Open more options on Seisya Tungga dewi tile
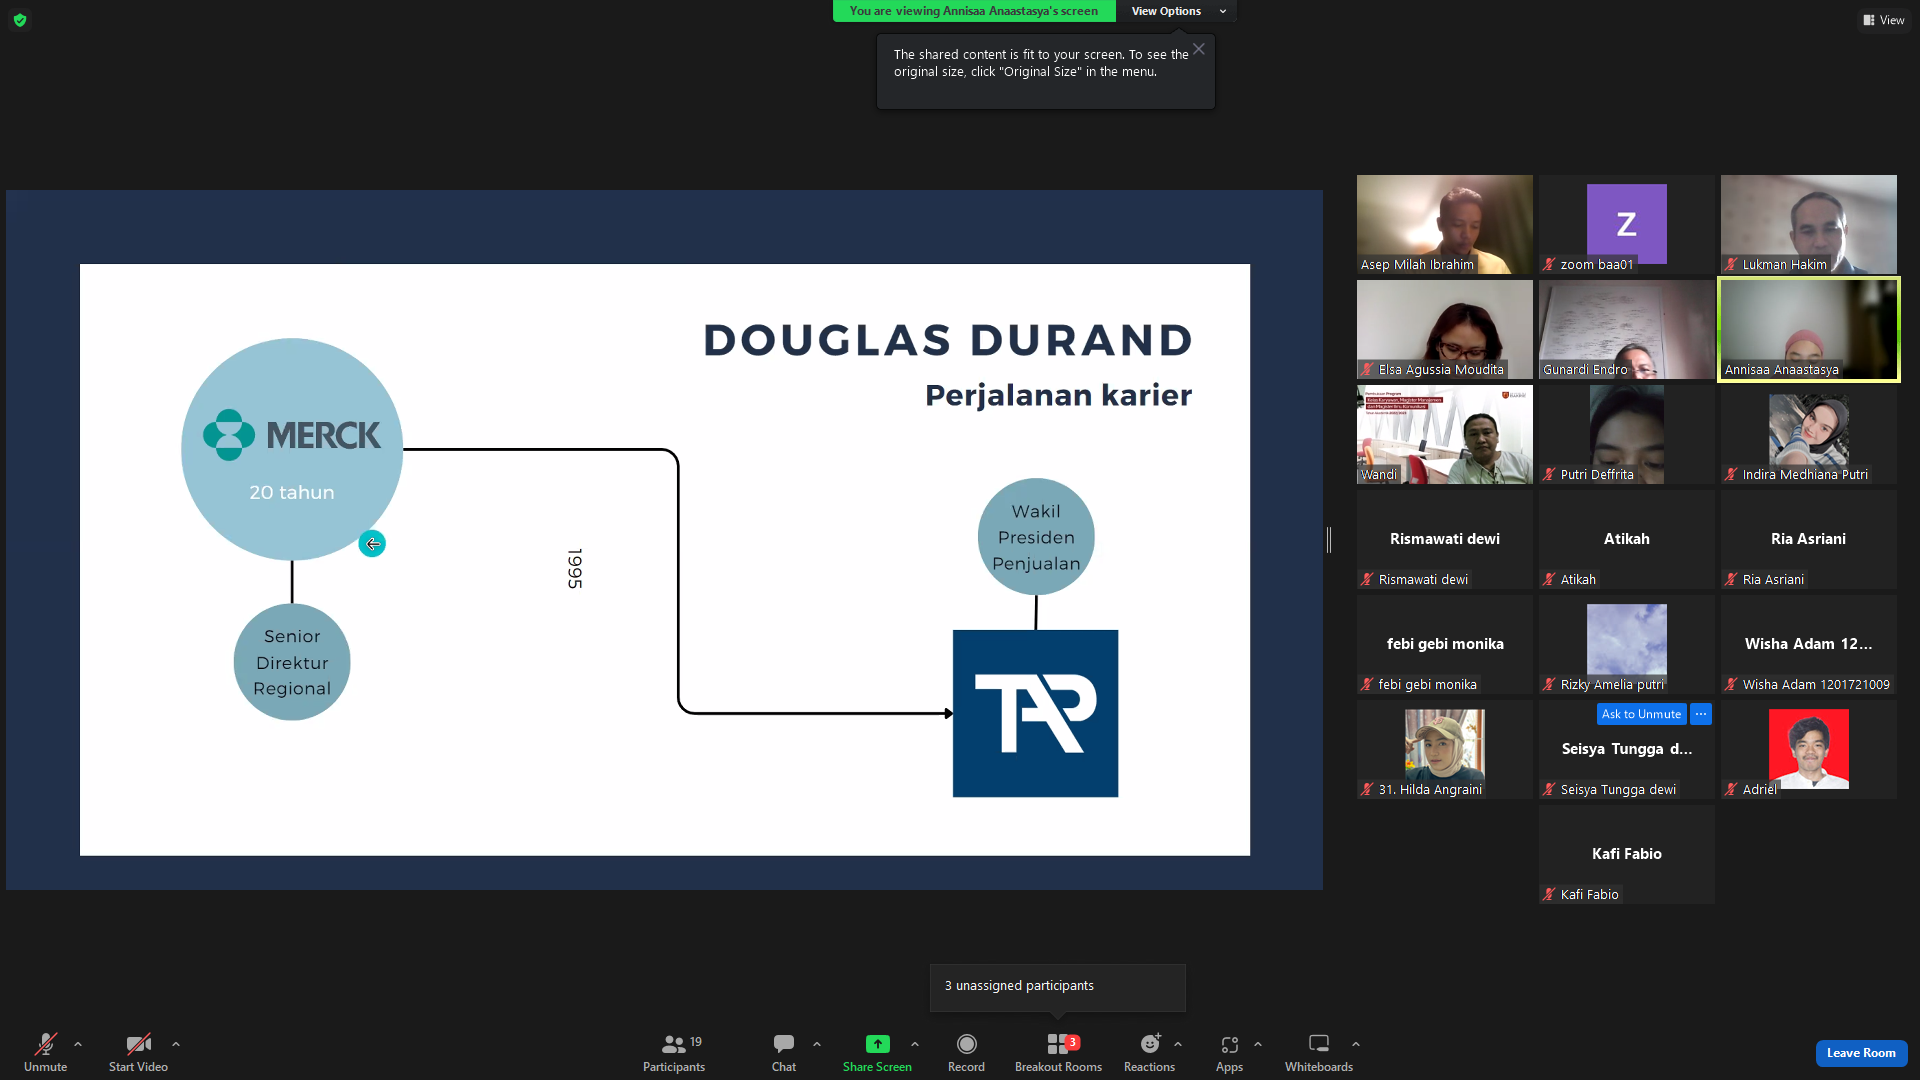The width and height of the screenshot is (1920, 1080). tap(1701, 714)
